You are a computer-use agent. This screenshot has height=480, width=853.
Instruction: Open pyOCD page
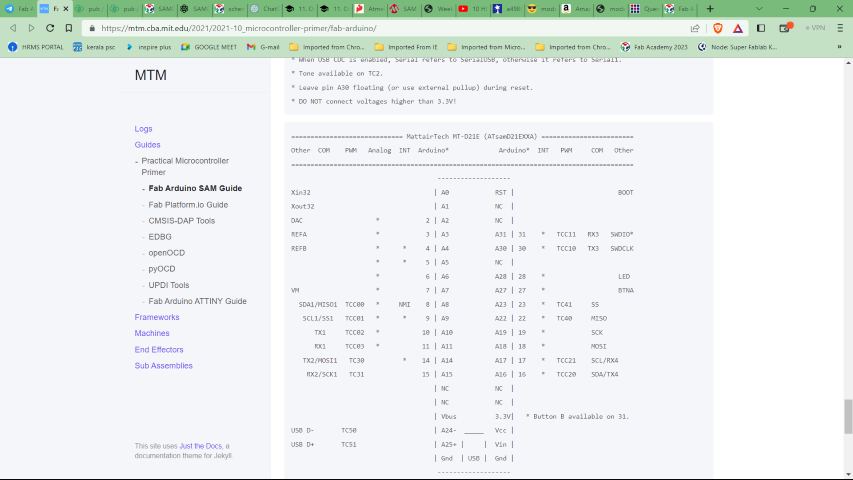[162, 269]
